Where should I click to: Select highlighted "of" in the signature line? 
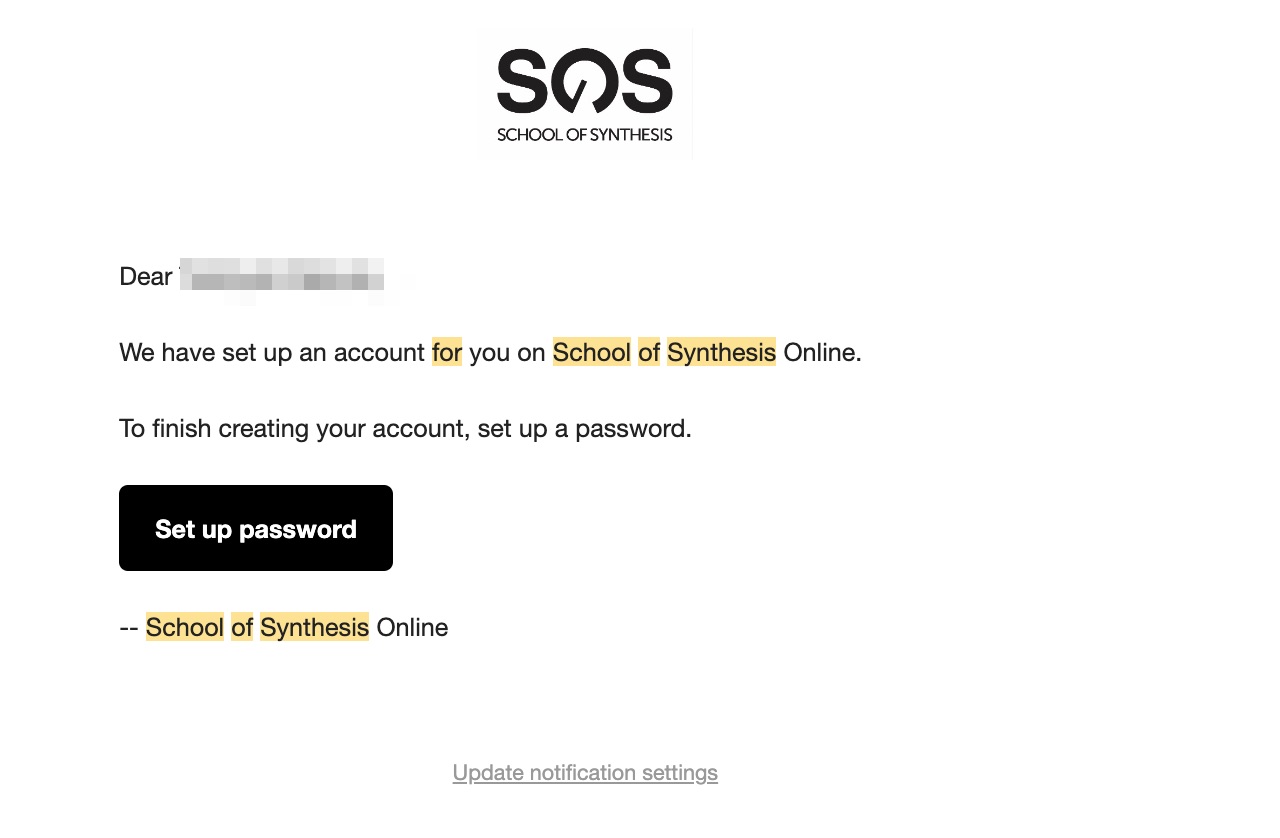(x=242, y=628)
